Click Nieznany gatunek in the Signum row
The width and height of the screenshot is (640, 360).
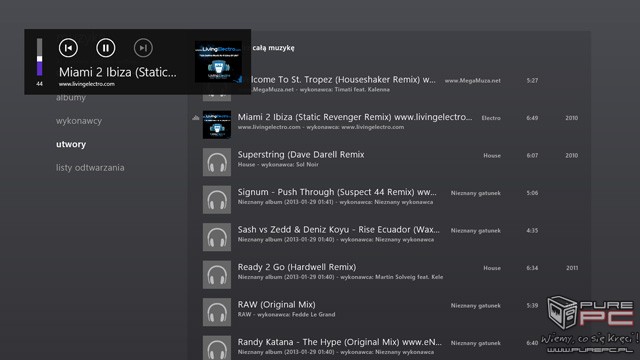point(476,193)
